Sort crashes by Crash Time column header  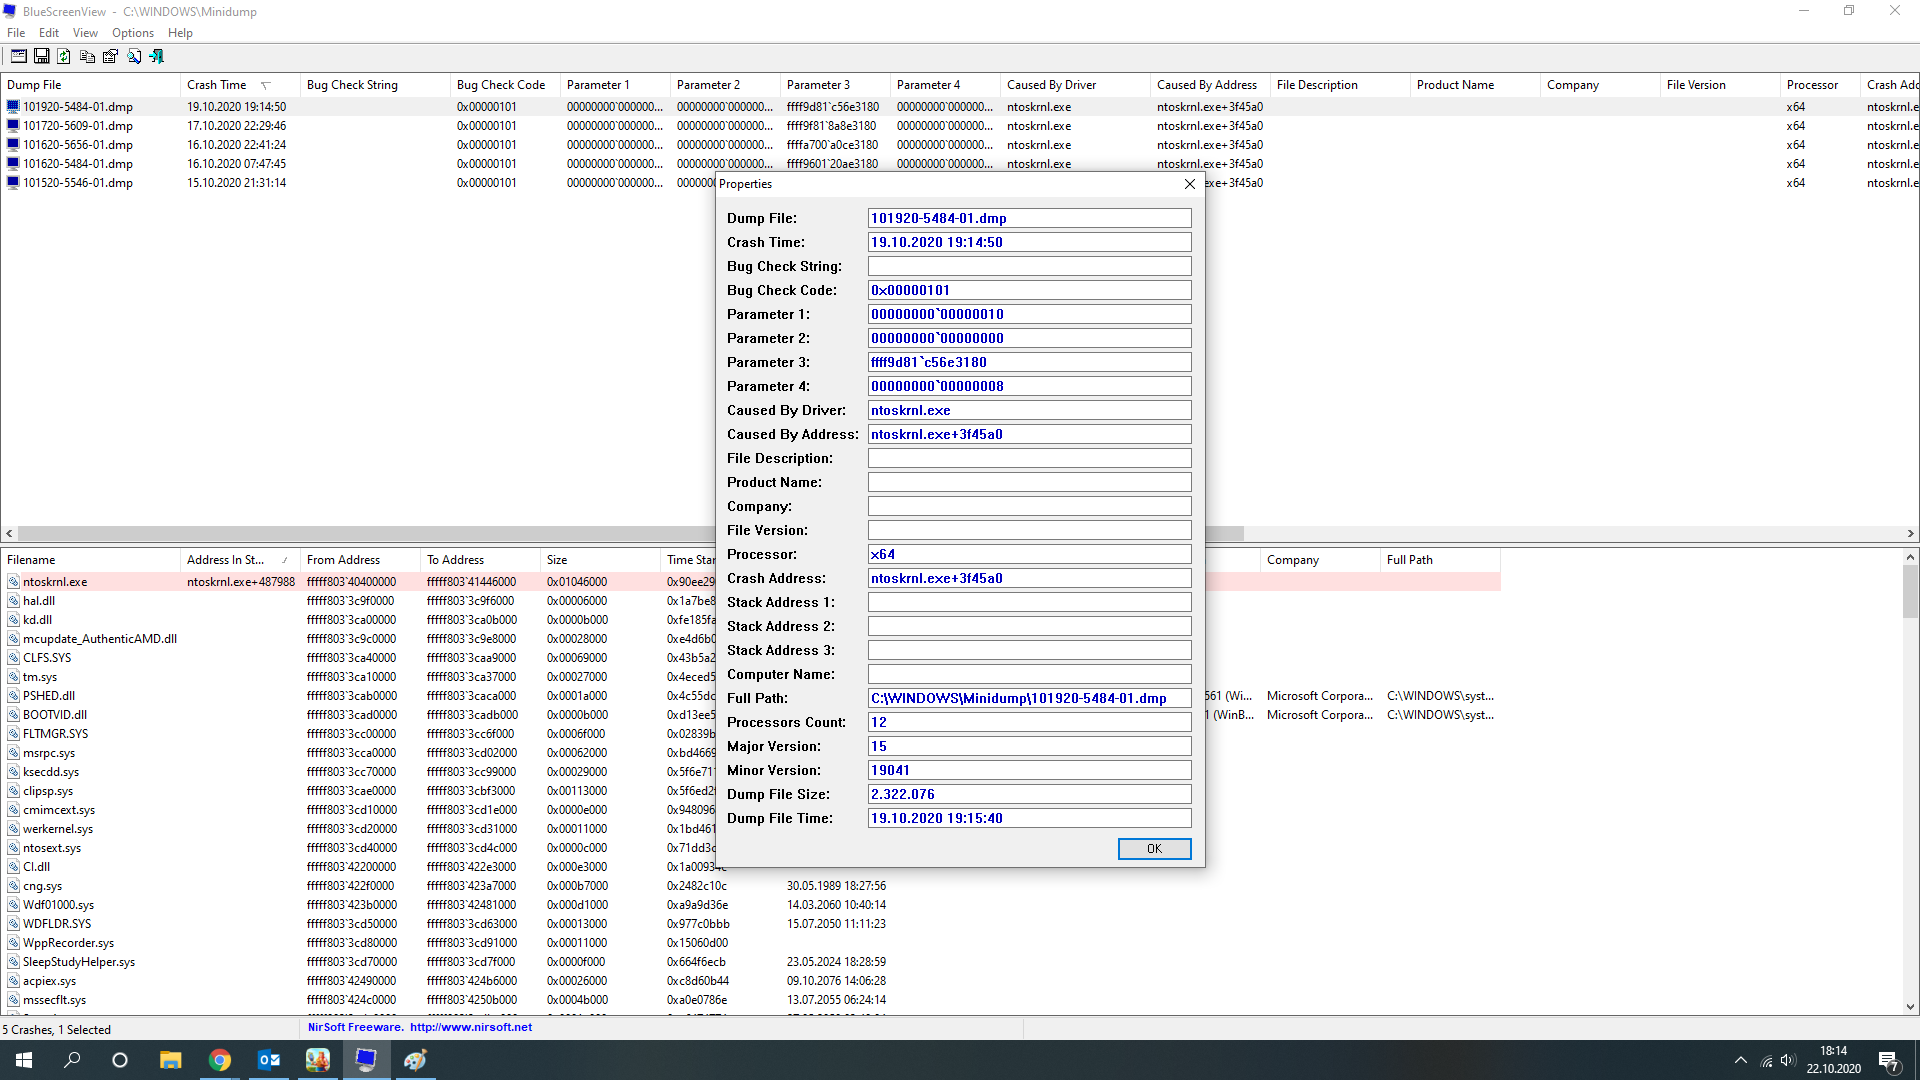[217, 85]
